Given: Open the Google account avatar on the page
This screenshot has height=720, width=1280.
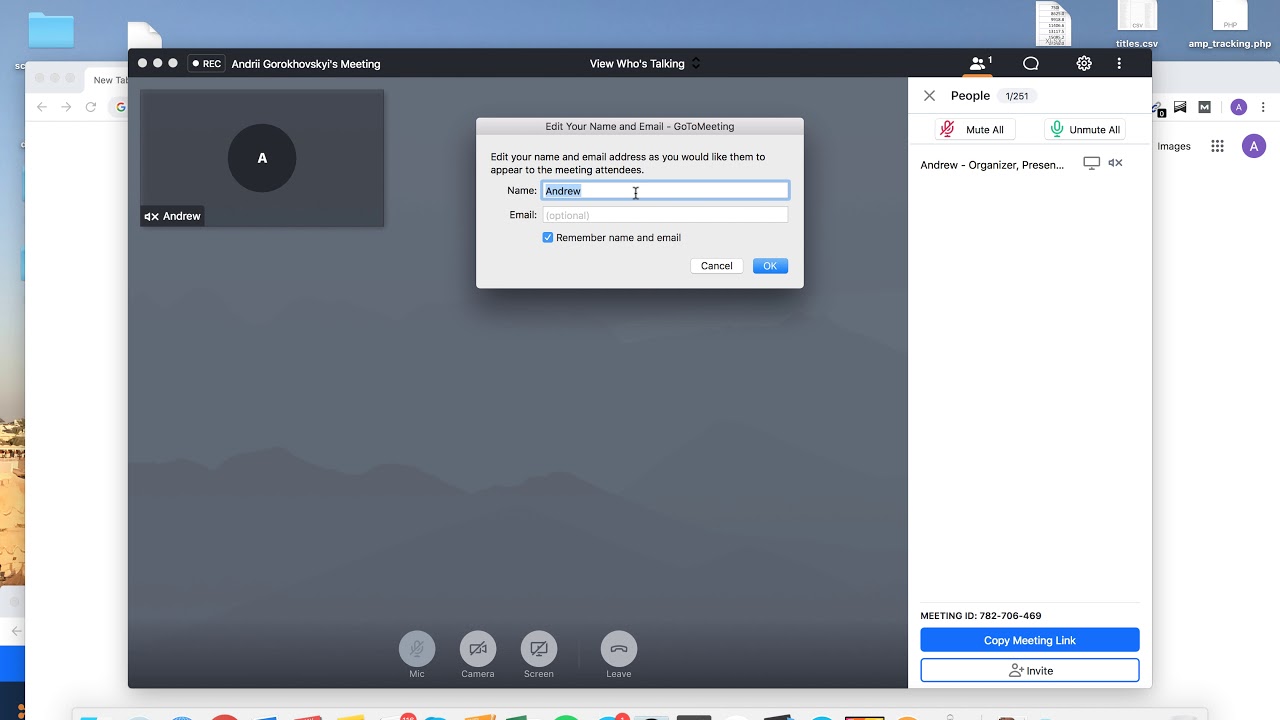Looking at the screenshot, I should (1253, 147).
